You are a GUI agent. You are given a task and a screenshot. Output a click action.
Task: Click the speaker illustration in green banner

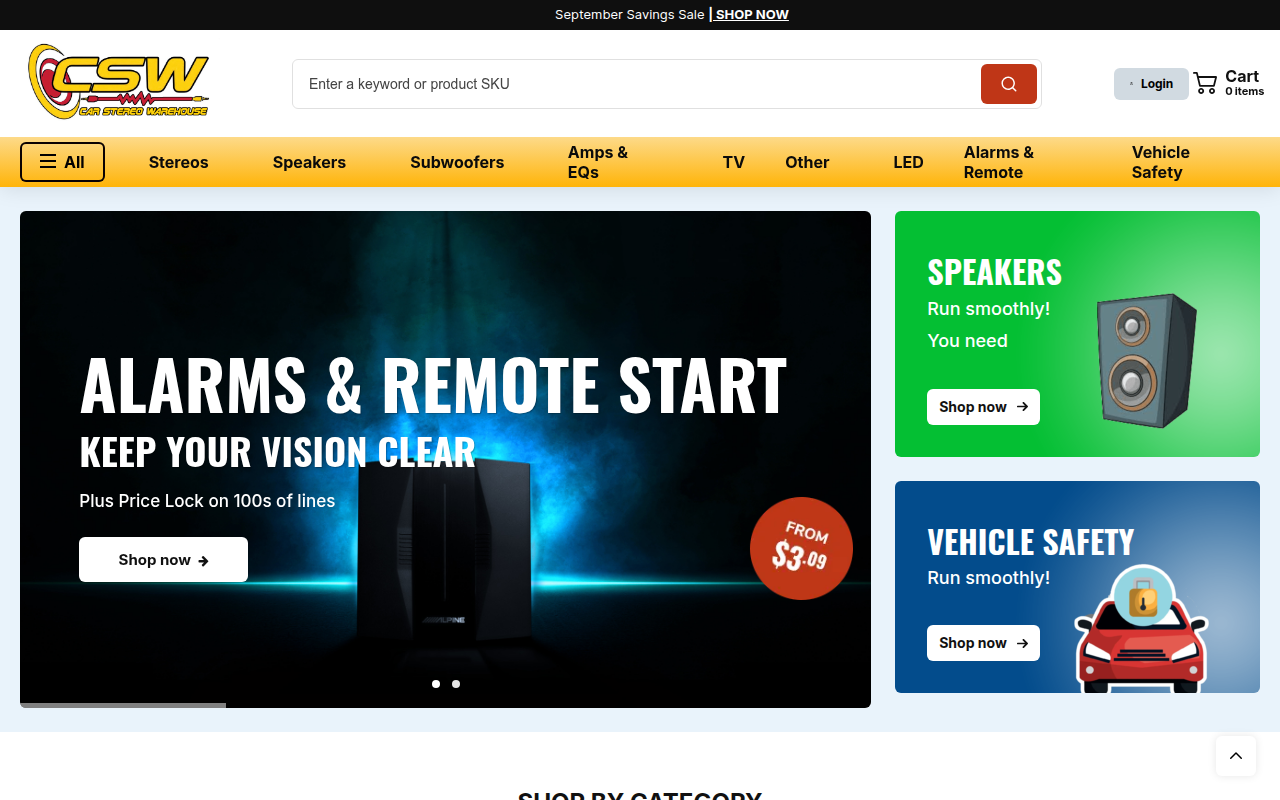pyautogui.click(x=1146, y=360)
